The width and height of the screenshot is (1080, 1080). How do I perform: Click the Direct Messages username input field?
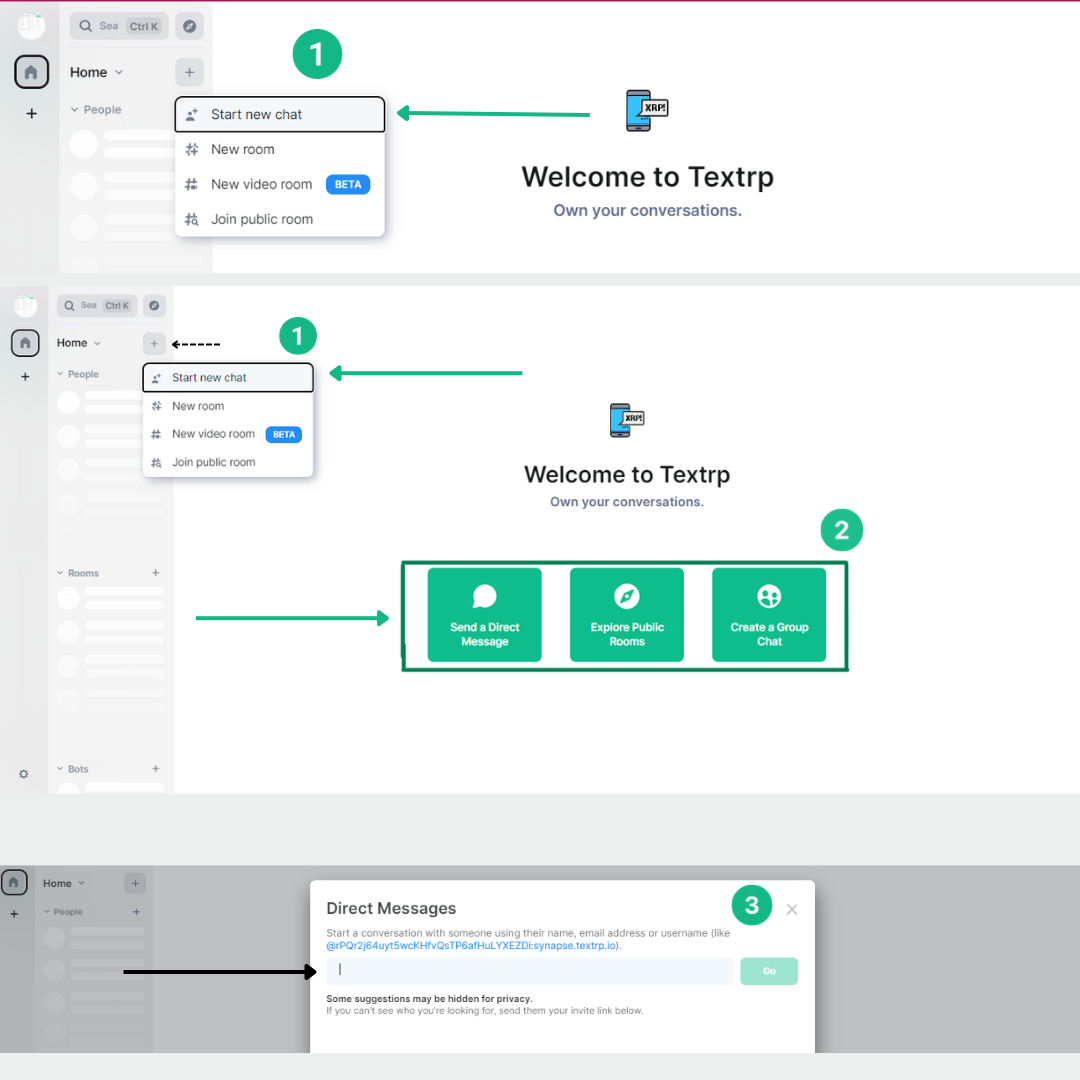pyautogui.click(x=530, y=971)
